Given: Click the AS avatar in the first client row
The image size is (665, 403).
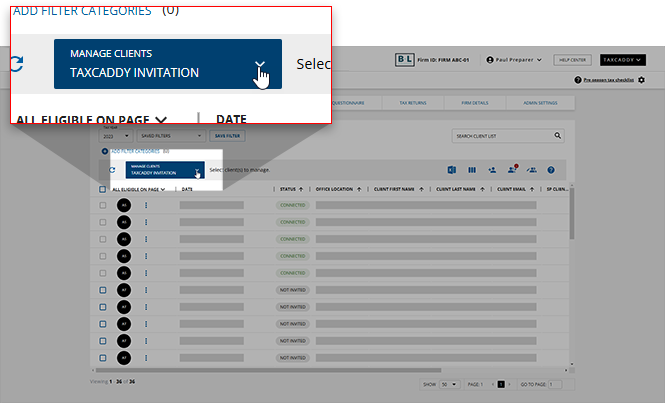Looking at the screenshot, I should coord(124,205).
